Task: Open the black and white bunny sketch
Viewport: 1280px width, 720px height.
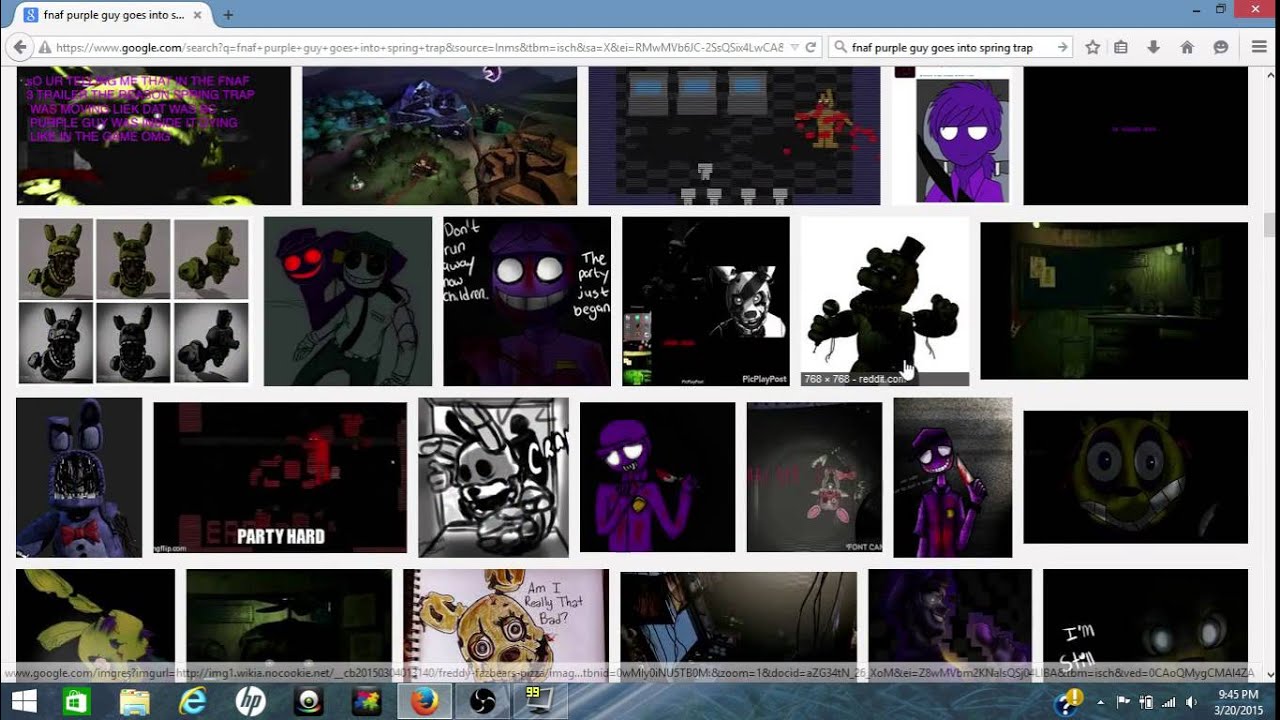Action: 493,477
